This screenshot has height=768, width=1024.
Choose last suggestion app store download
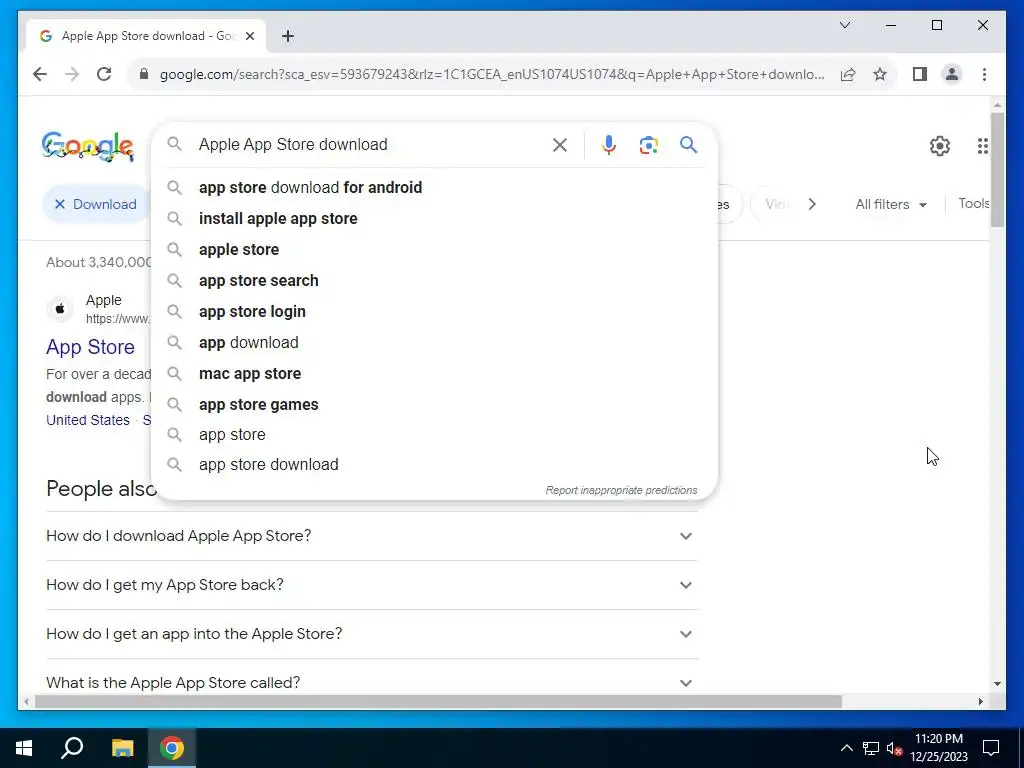[x=434, y=464]
